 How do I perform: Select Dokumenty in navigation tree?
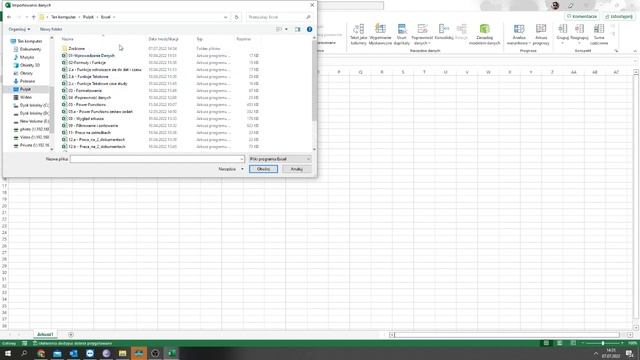30,49
